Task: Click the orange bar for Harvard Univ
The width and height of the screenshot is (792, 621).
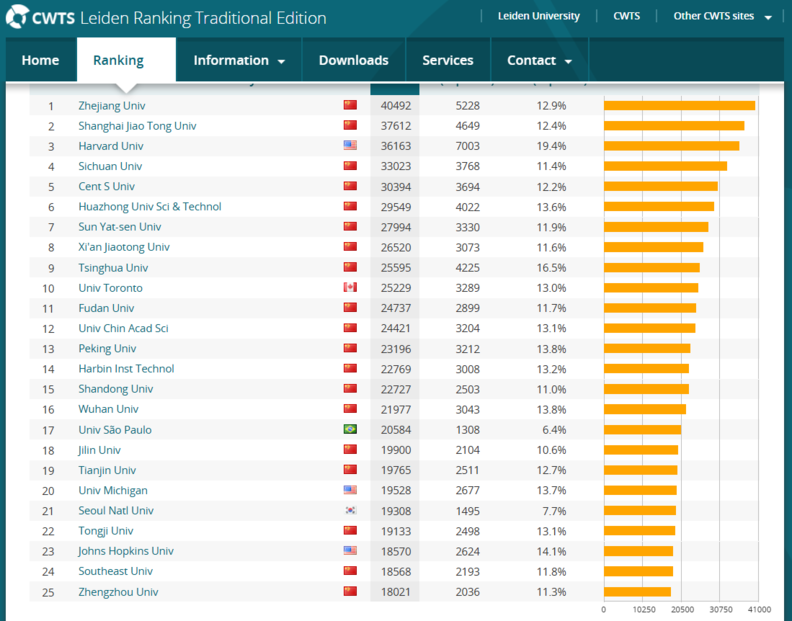Action: [x=671, y=146]
